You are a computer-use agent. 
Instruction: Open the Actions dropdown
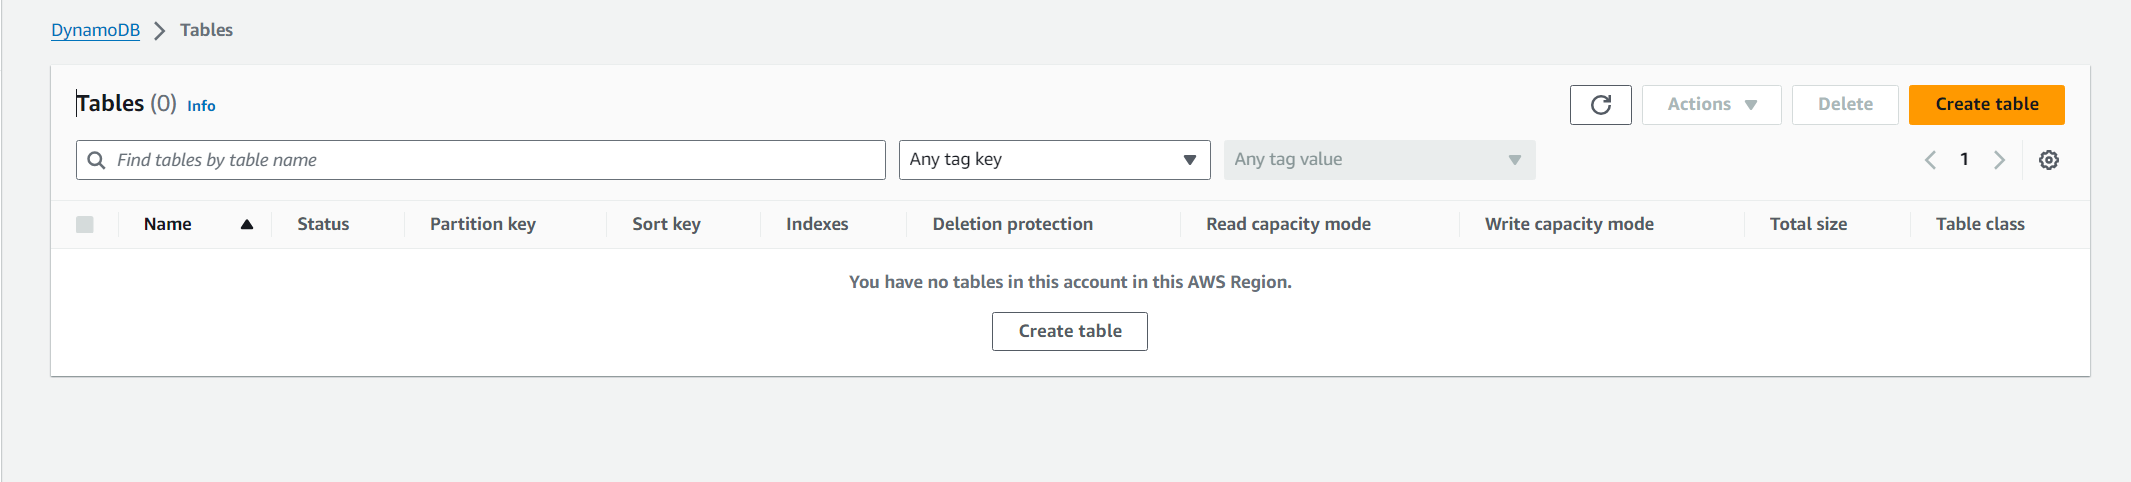1711,105
